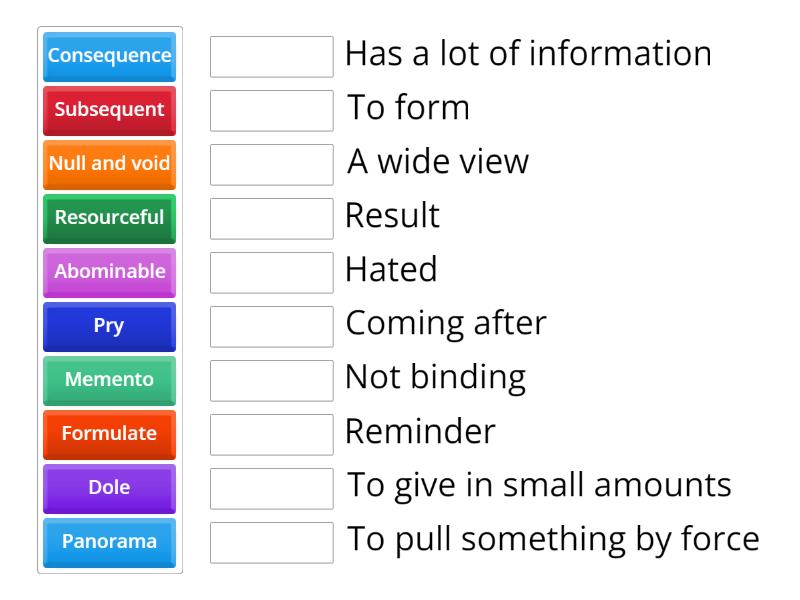Click answer box beside 'Has a lot of information'
800x600 pixels.
(x=272, y=57)
